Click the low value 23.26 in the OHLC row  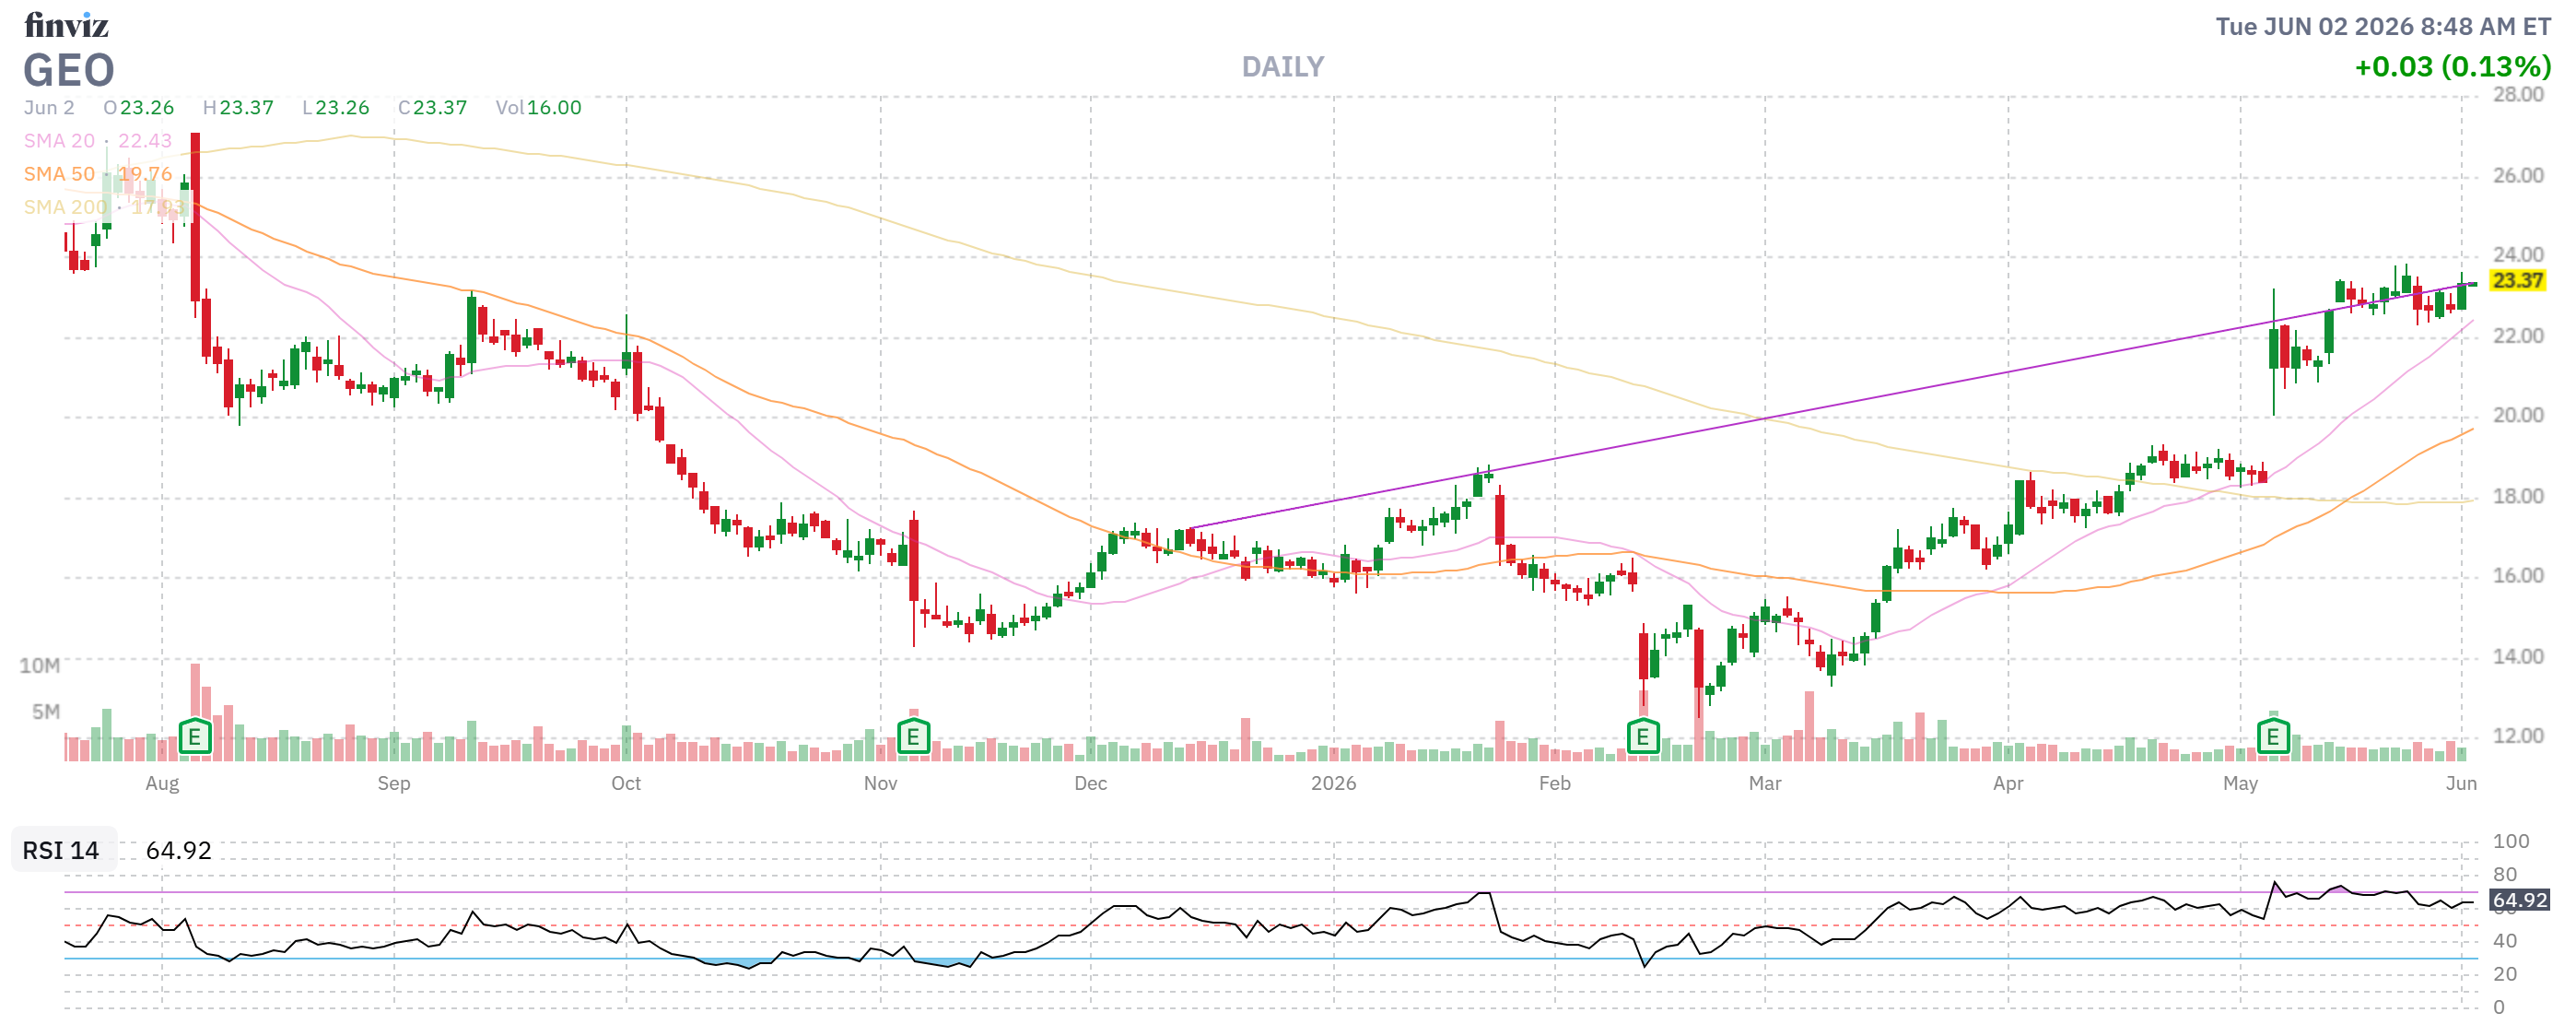click(342, 108)
